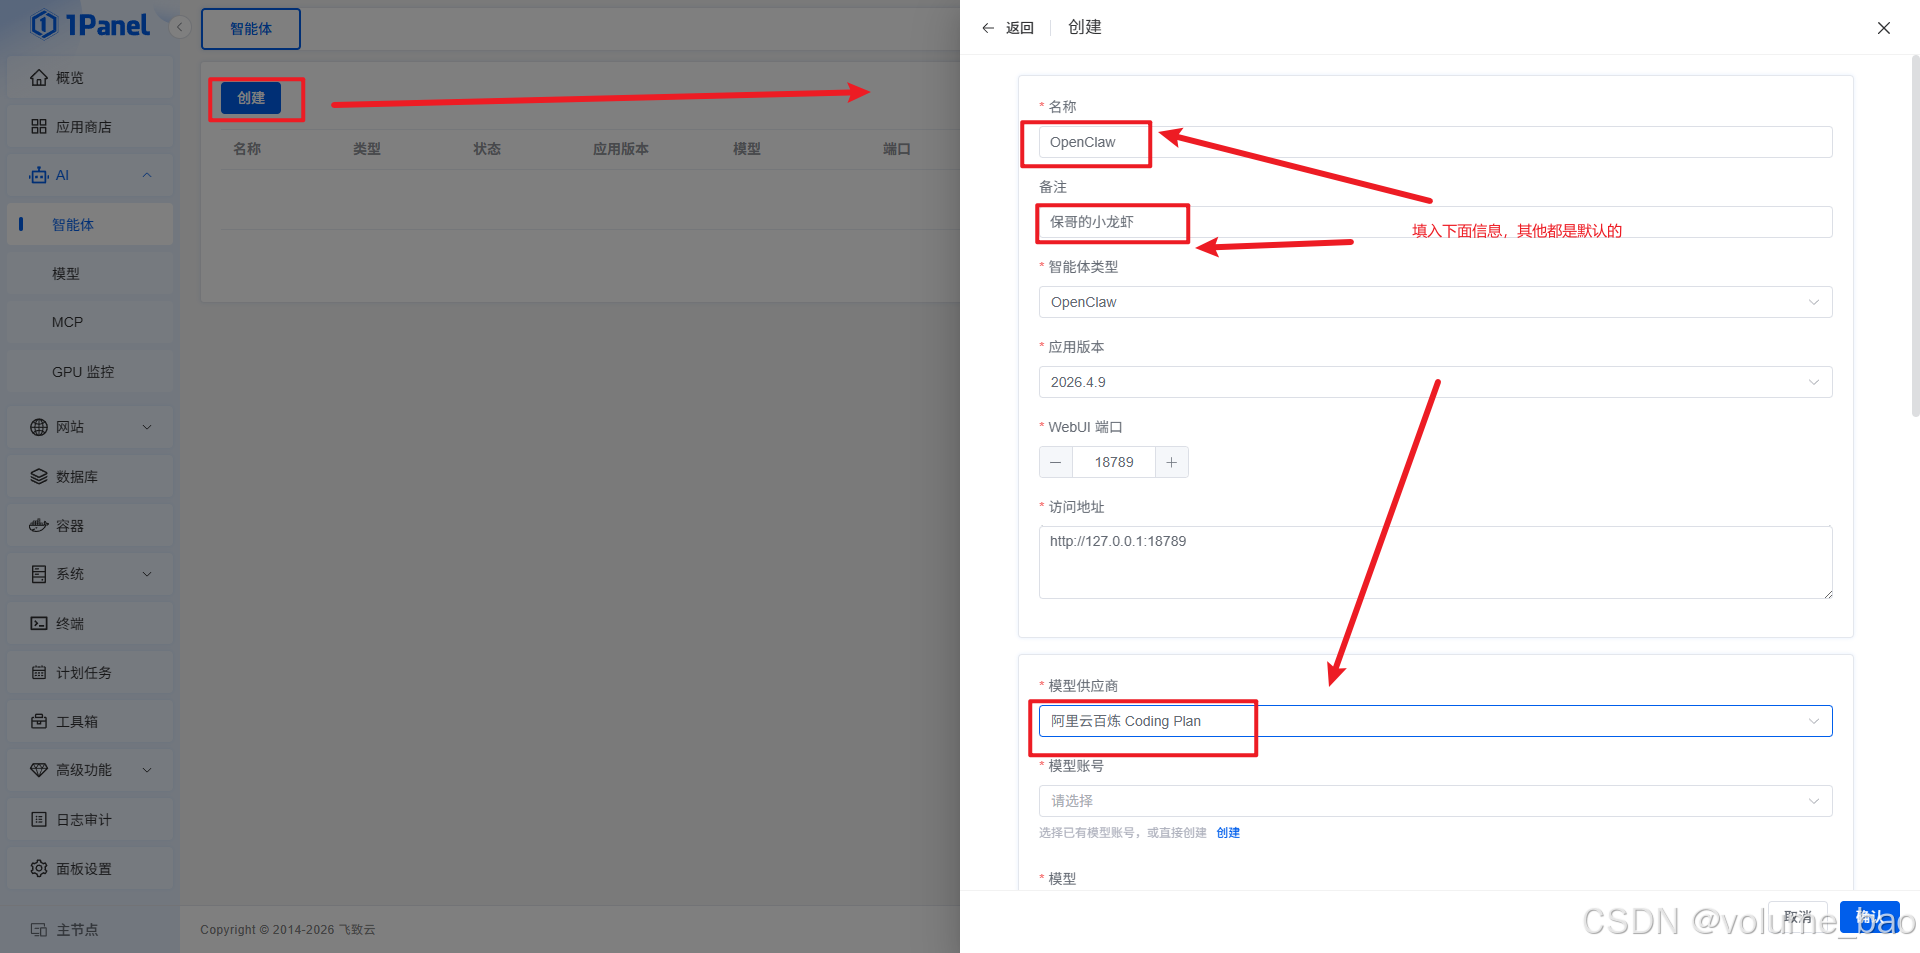Decrease WebUI port with minus button
The height and width of the screenshot is (953, 1920).
1056,462
